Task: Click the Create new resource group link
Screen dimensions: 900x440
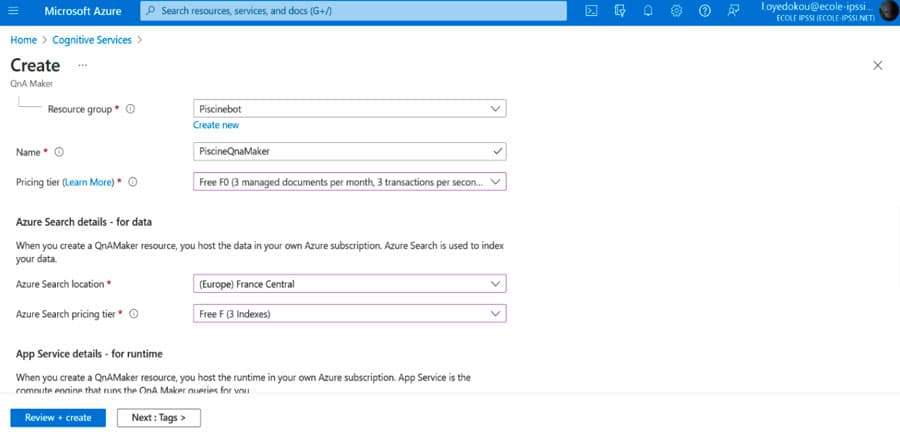Action: point(216,125)
